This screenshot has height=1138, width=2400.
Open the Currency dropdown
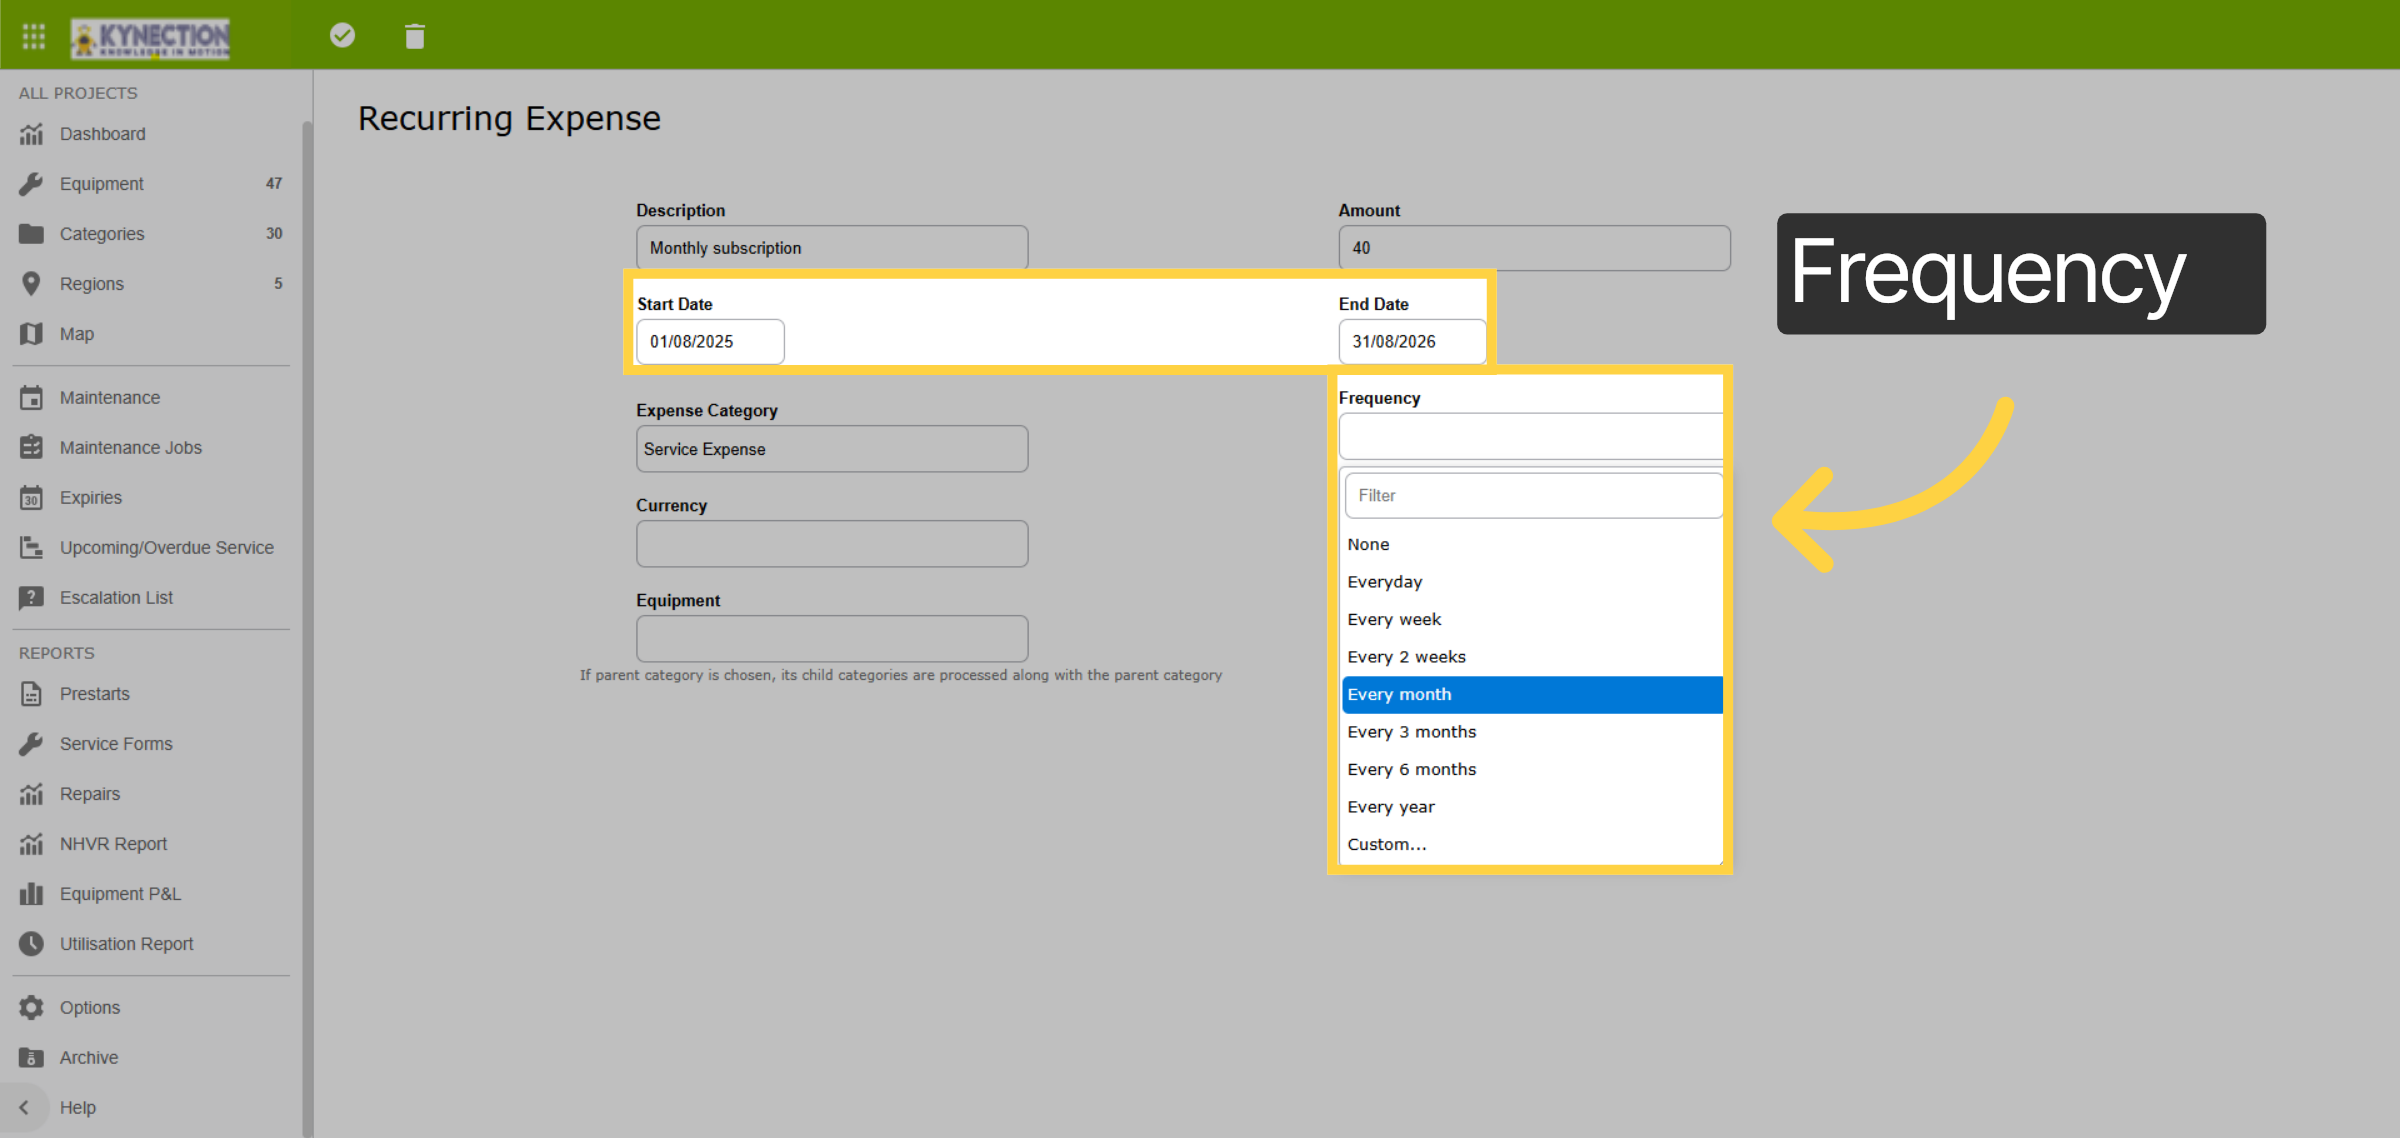pos(832,544)
